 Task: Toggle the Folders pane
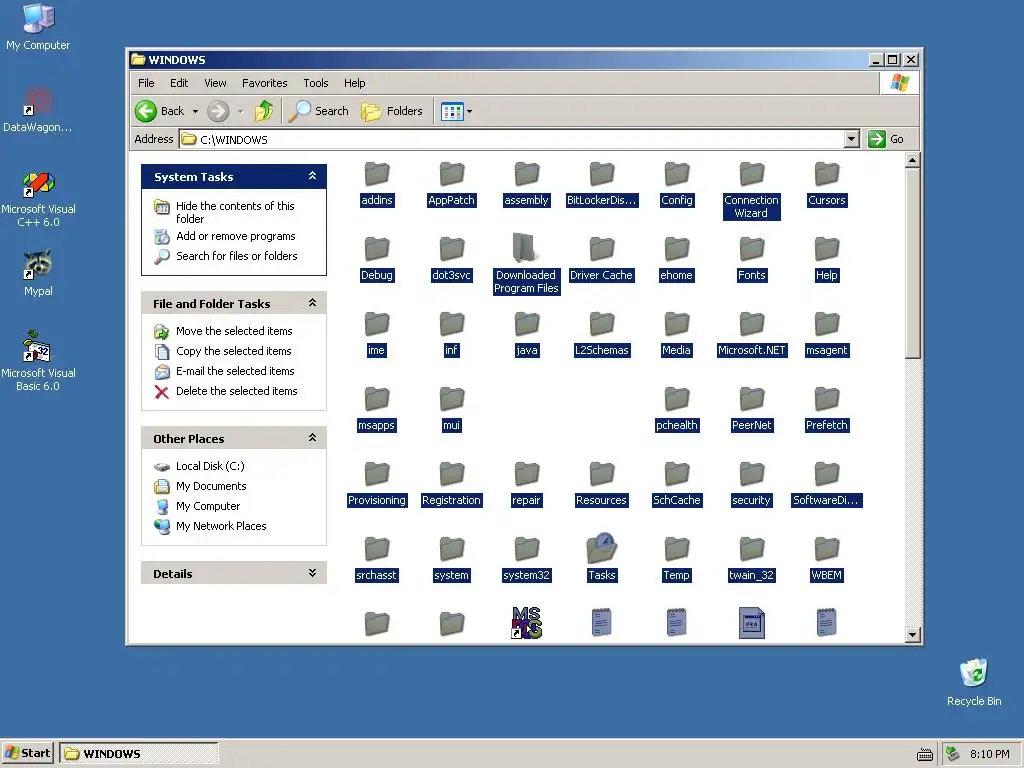point(391,111)
